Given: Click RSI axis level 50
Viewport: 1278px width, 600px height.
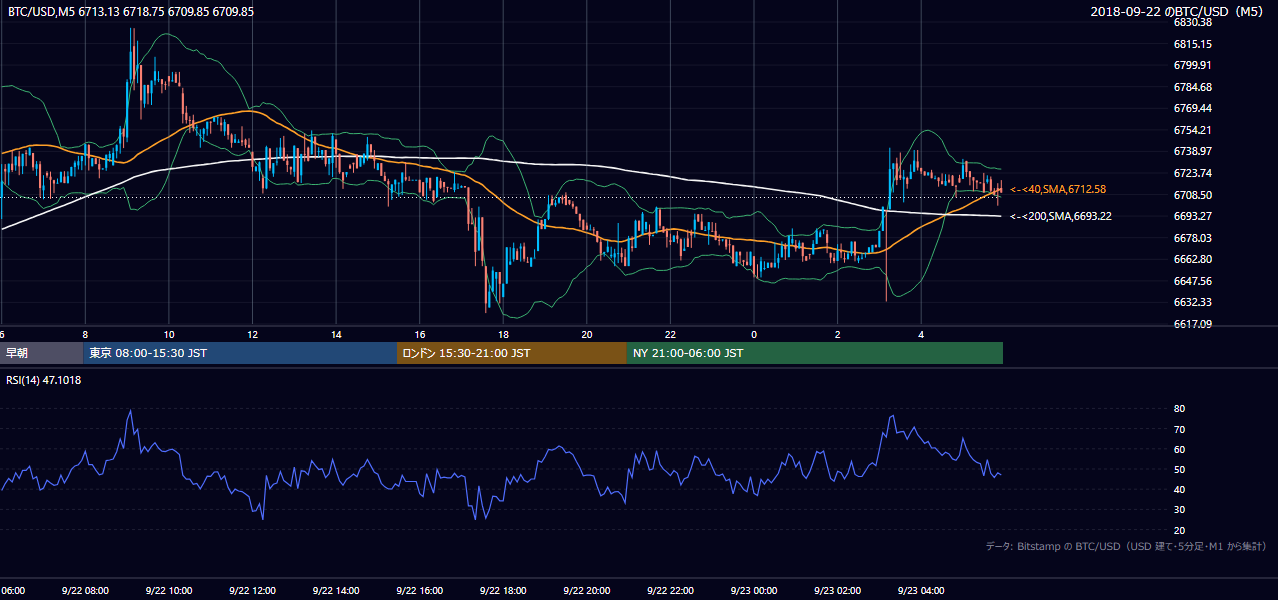Looking at the screenshot, I should tap(1180, 469).
